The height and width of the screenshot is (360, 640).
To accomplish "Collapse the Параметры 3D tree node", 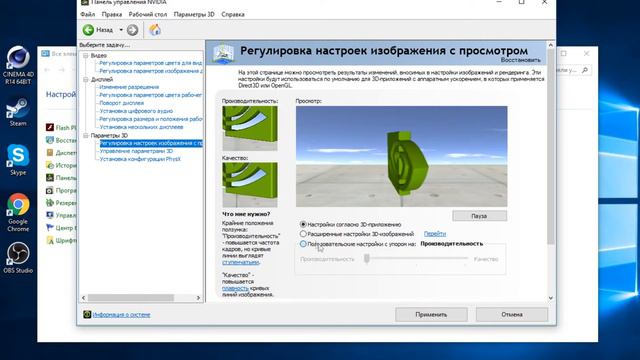I will pos(86,135).
